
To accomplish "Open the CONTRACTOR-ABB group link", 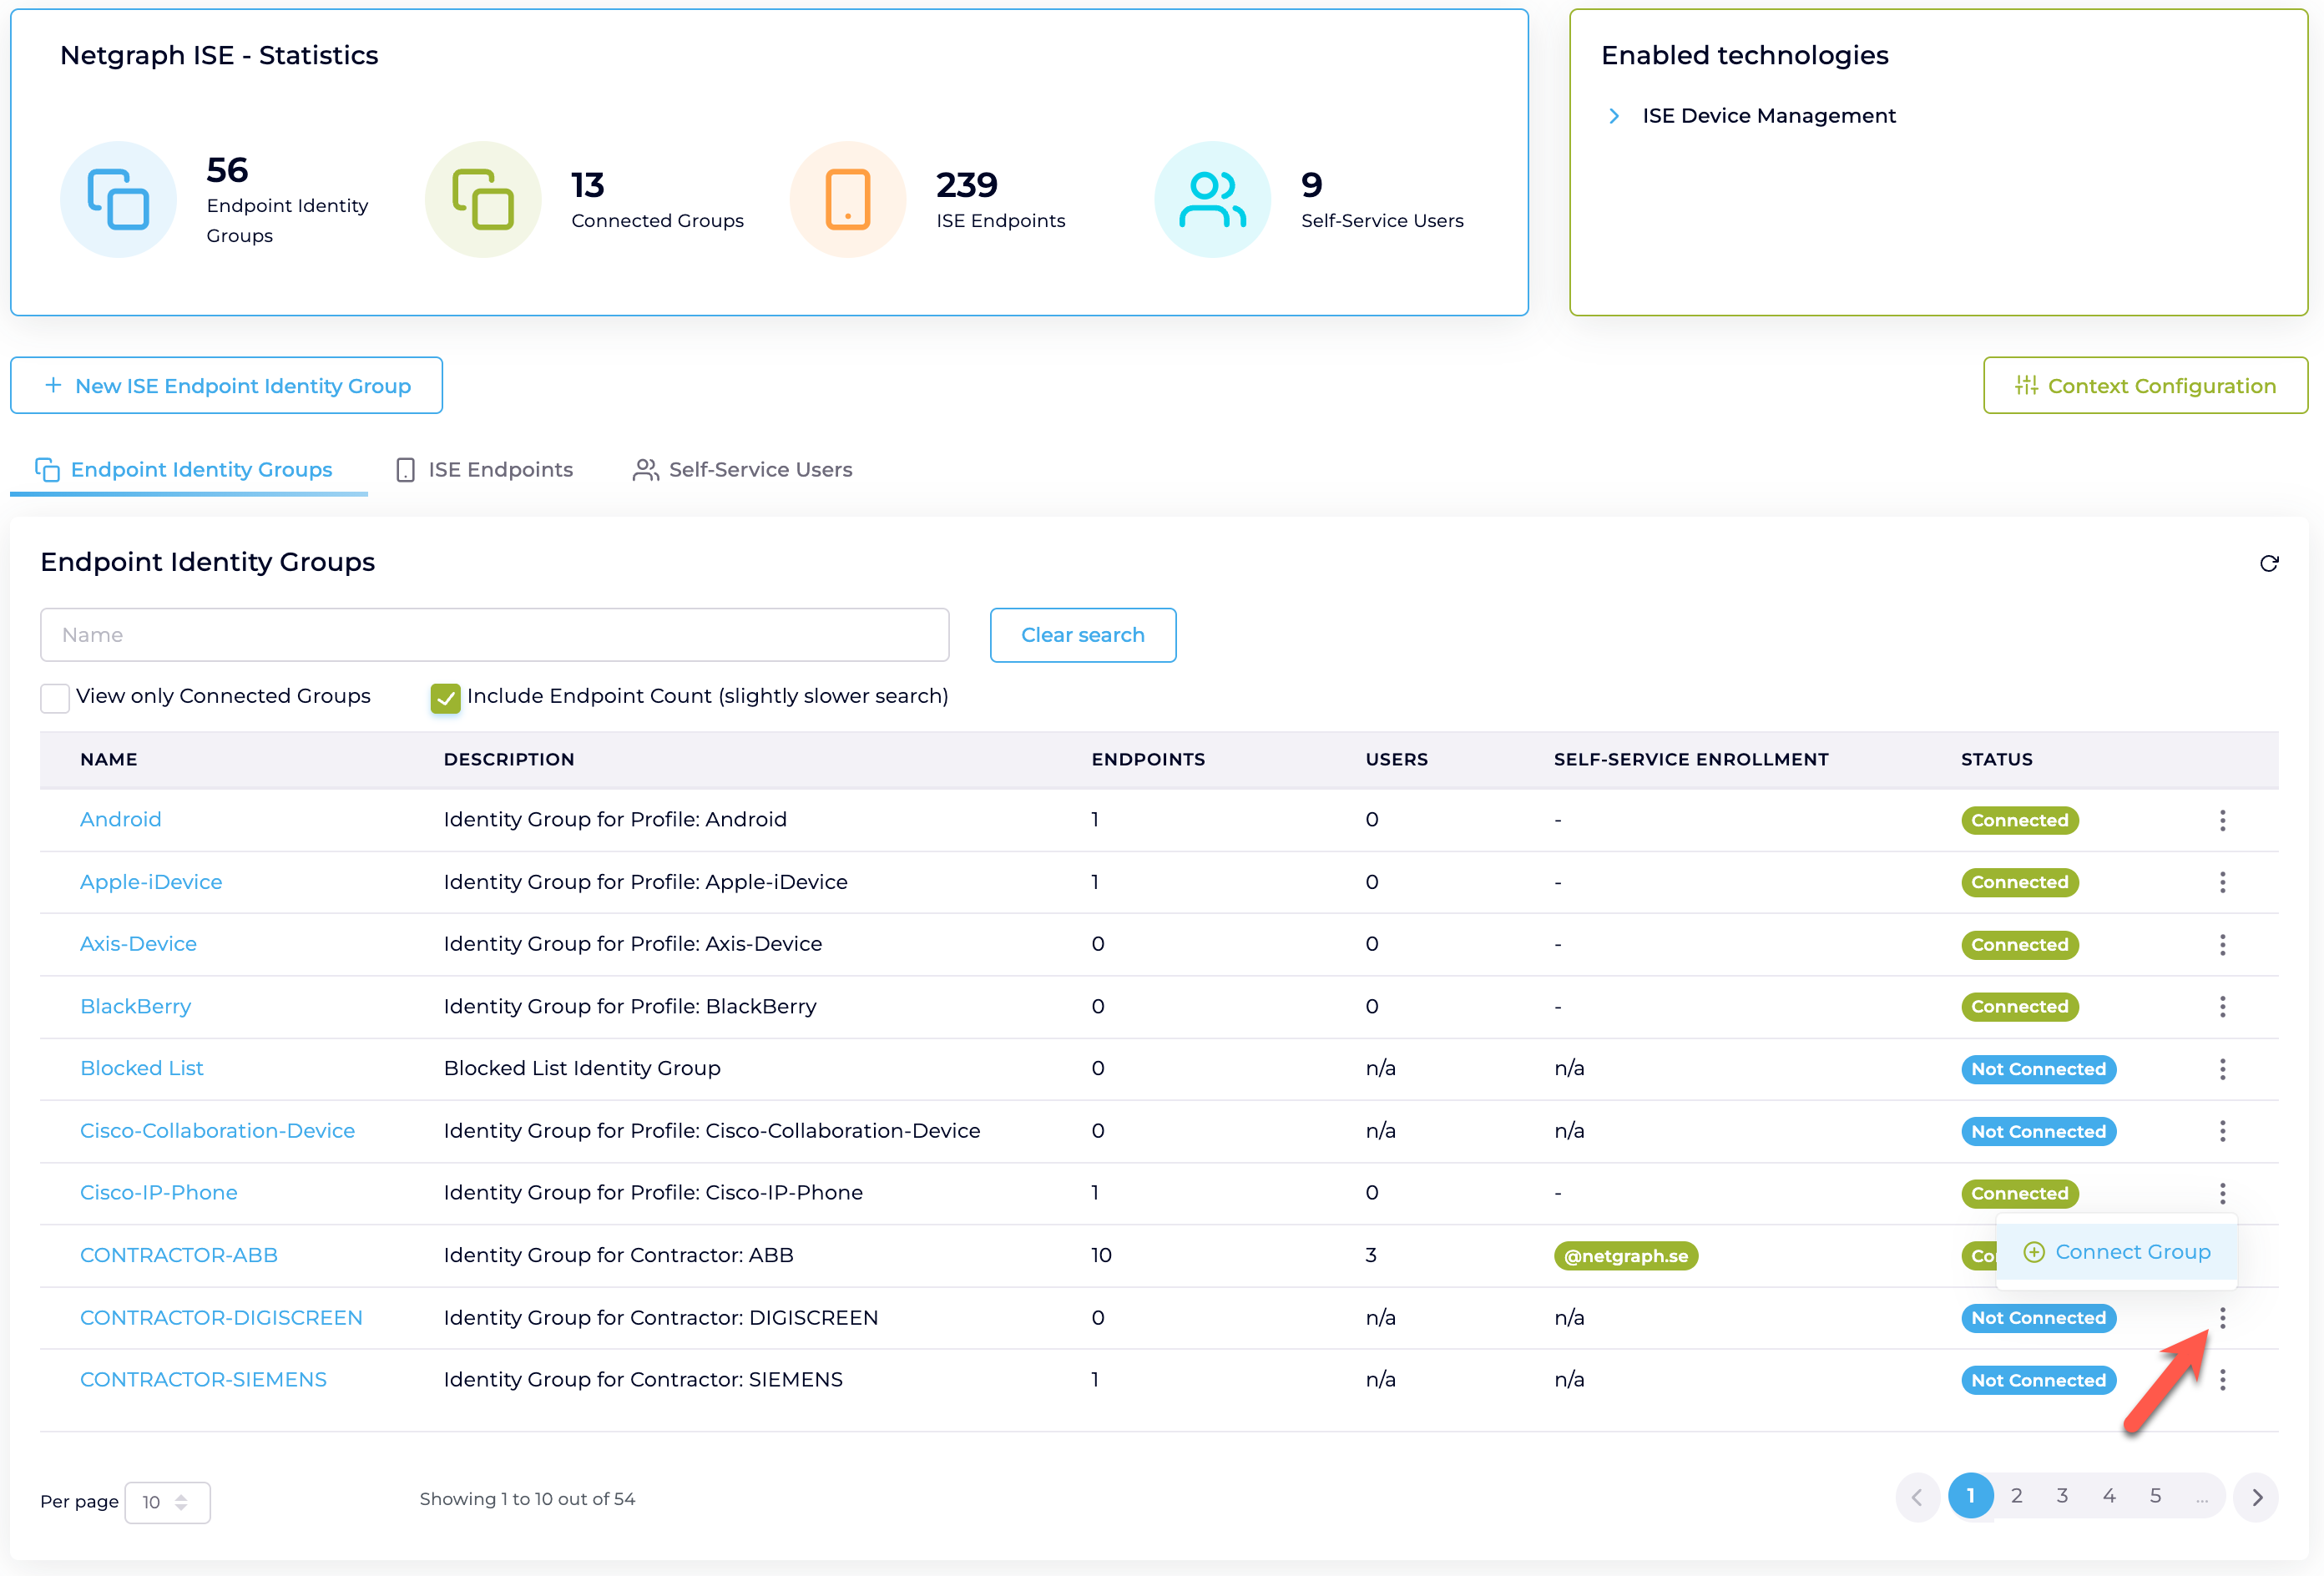I will coord(179,1255).
